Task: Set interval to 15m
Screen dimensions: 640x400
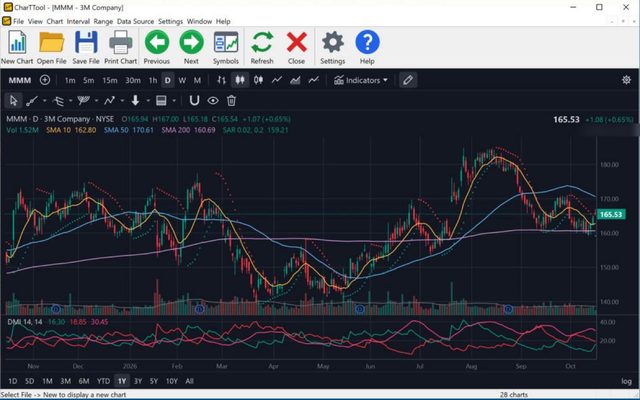Action: (110, 80)
